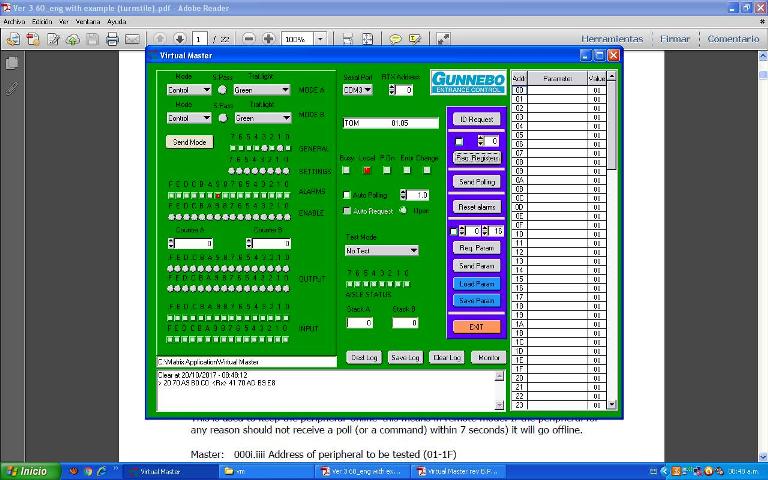Click the Stack A value field
Image resolution: width=768 pixels, height=480 pixels.
click(x=360, y=323)
